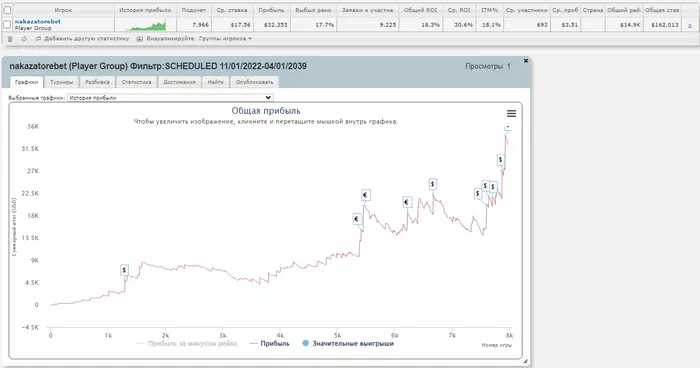This screenshot has width=700, height=368.
Task: Sort by the Ср. ROI column header
Action: tap(460, 10)
